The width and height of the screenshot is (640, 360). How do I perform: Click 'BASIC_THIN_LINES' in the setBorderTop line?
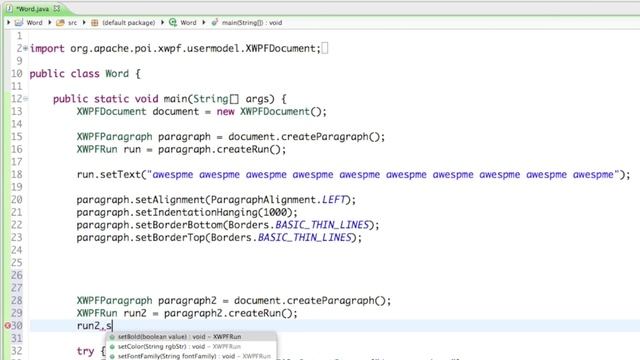pyautogui.click(x=304, y=238)
